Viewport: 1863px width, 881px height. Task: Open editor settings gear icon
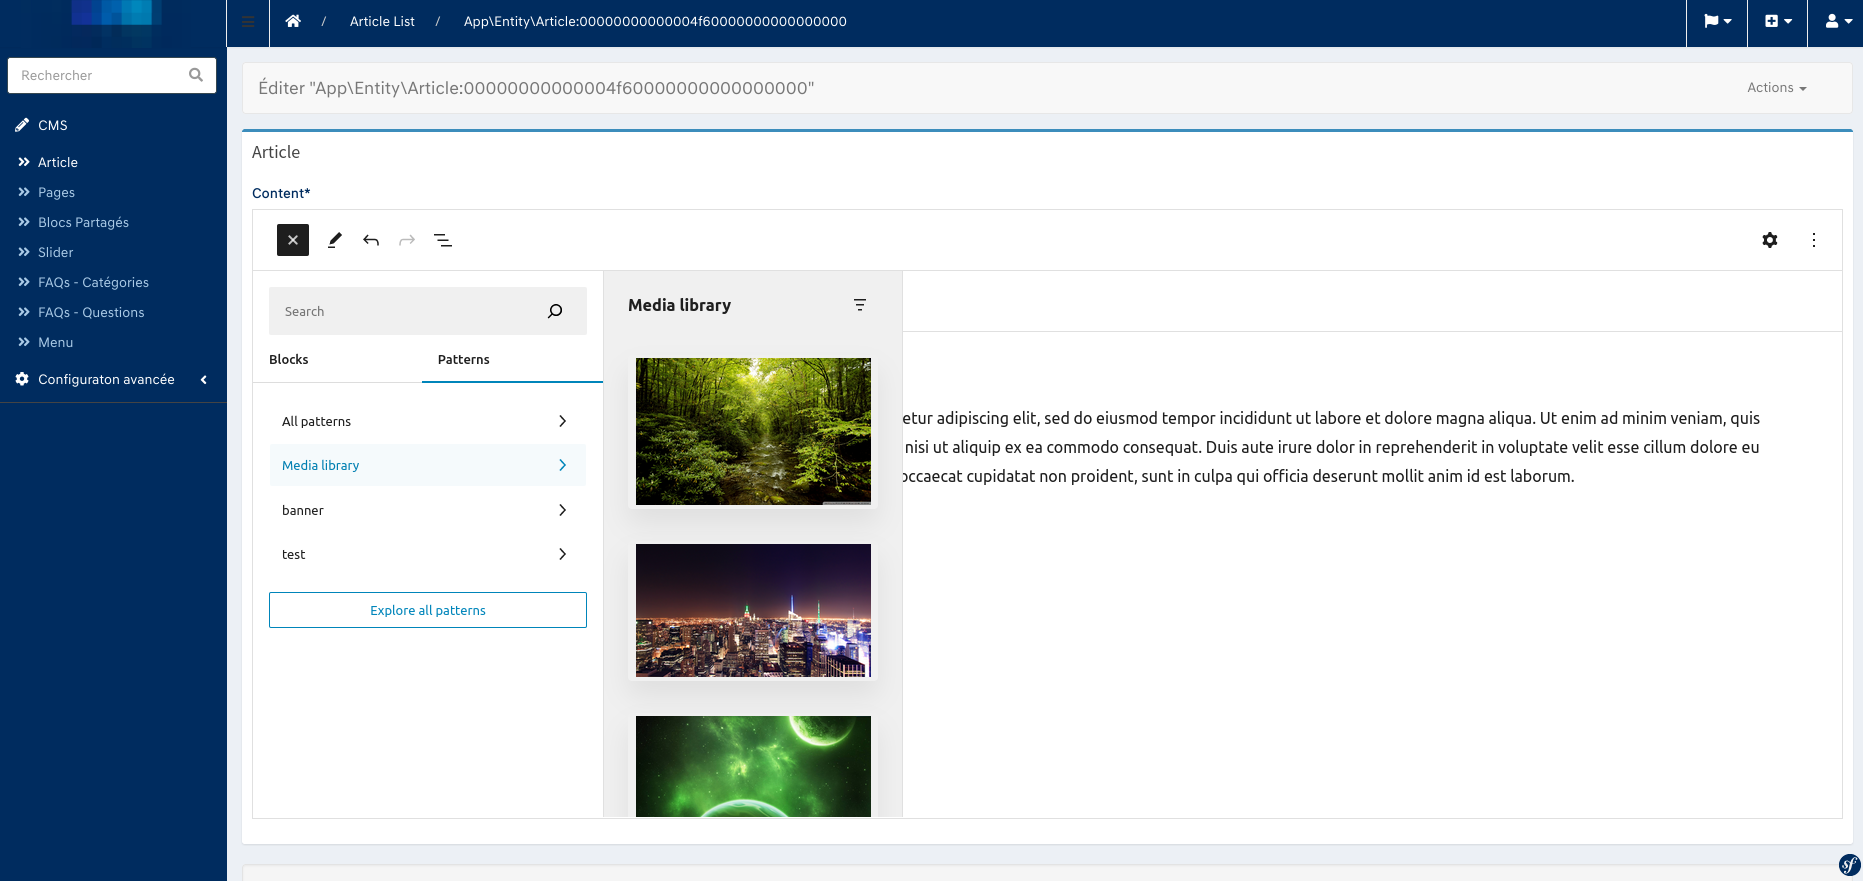(x=1769, y=240)
